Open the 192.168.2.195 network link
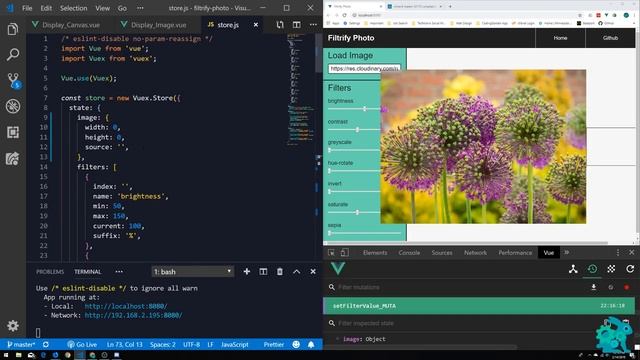This screenshot has height=360, width=640. [x=133, y=316]
